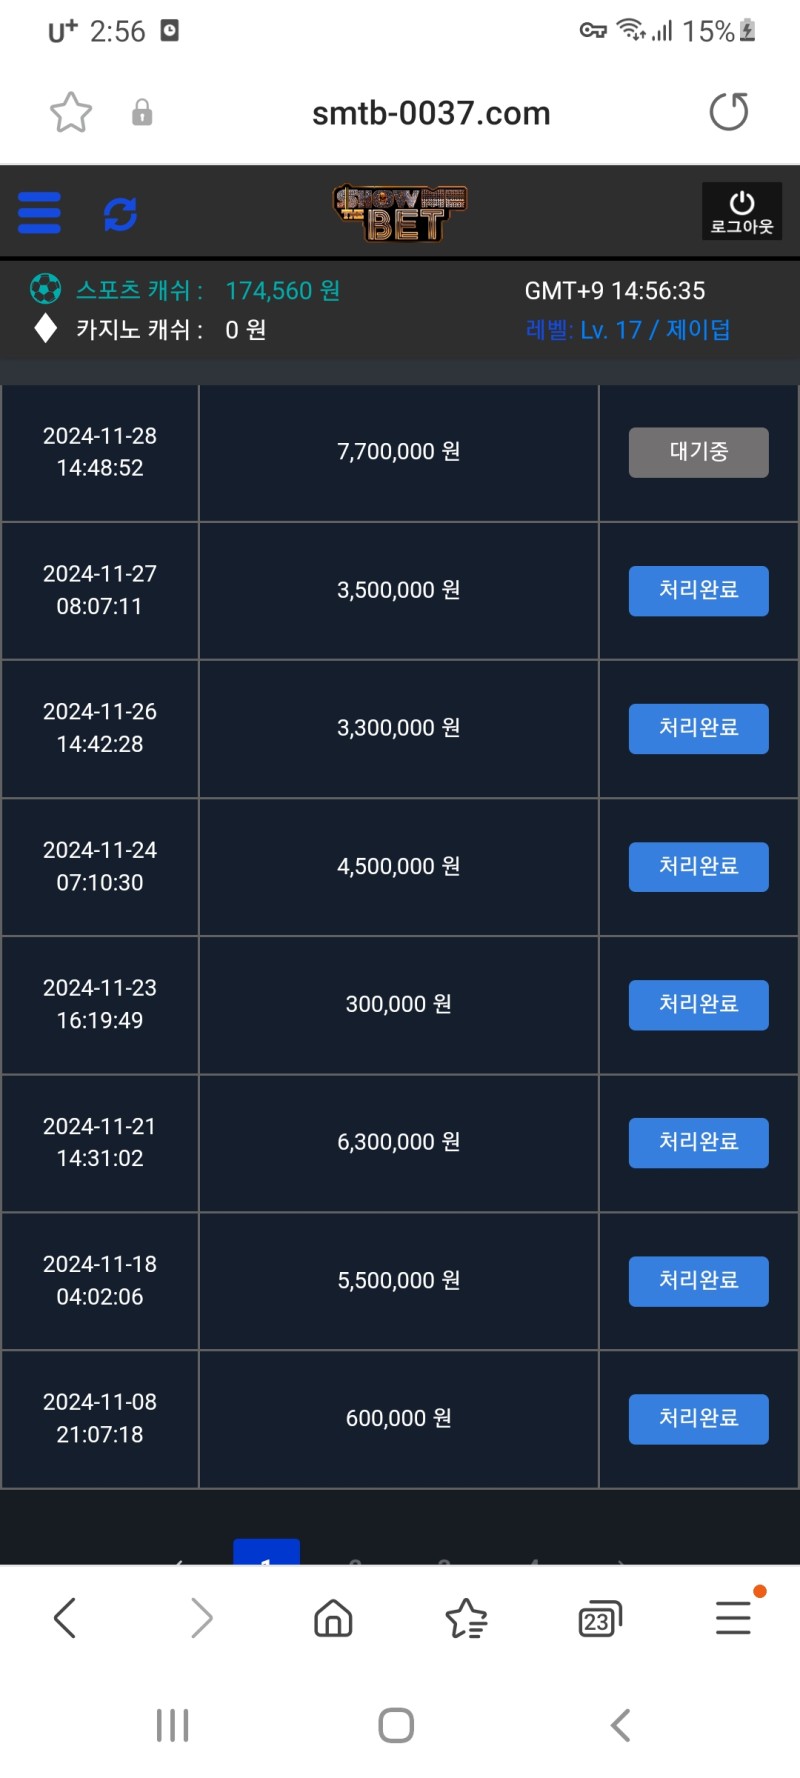800x1778 pixels.
Task: Open the blue hamburger menu
Action: (x=40, y=213)
